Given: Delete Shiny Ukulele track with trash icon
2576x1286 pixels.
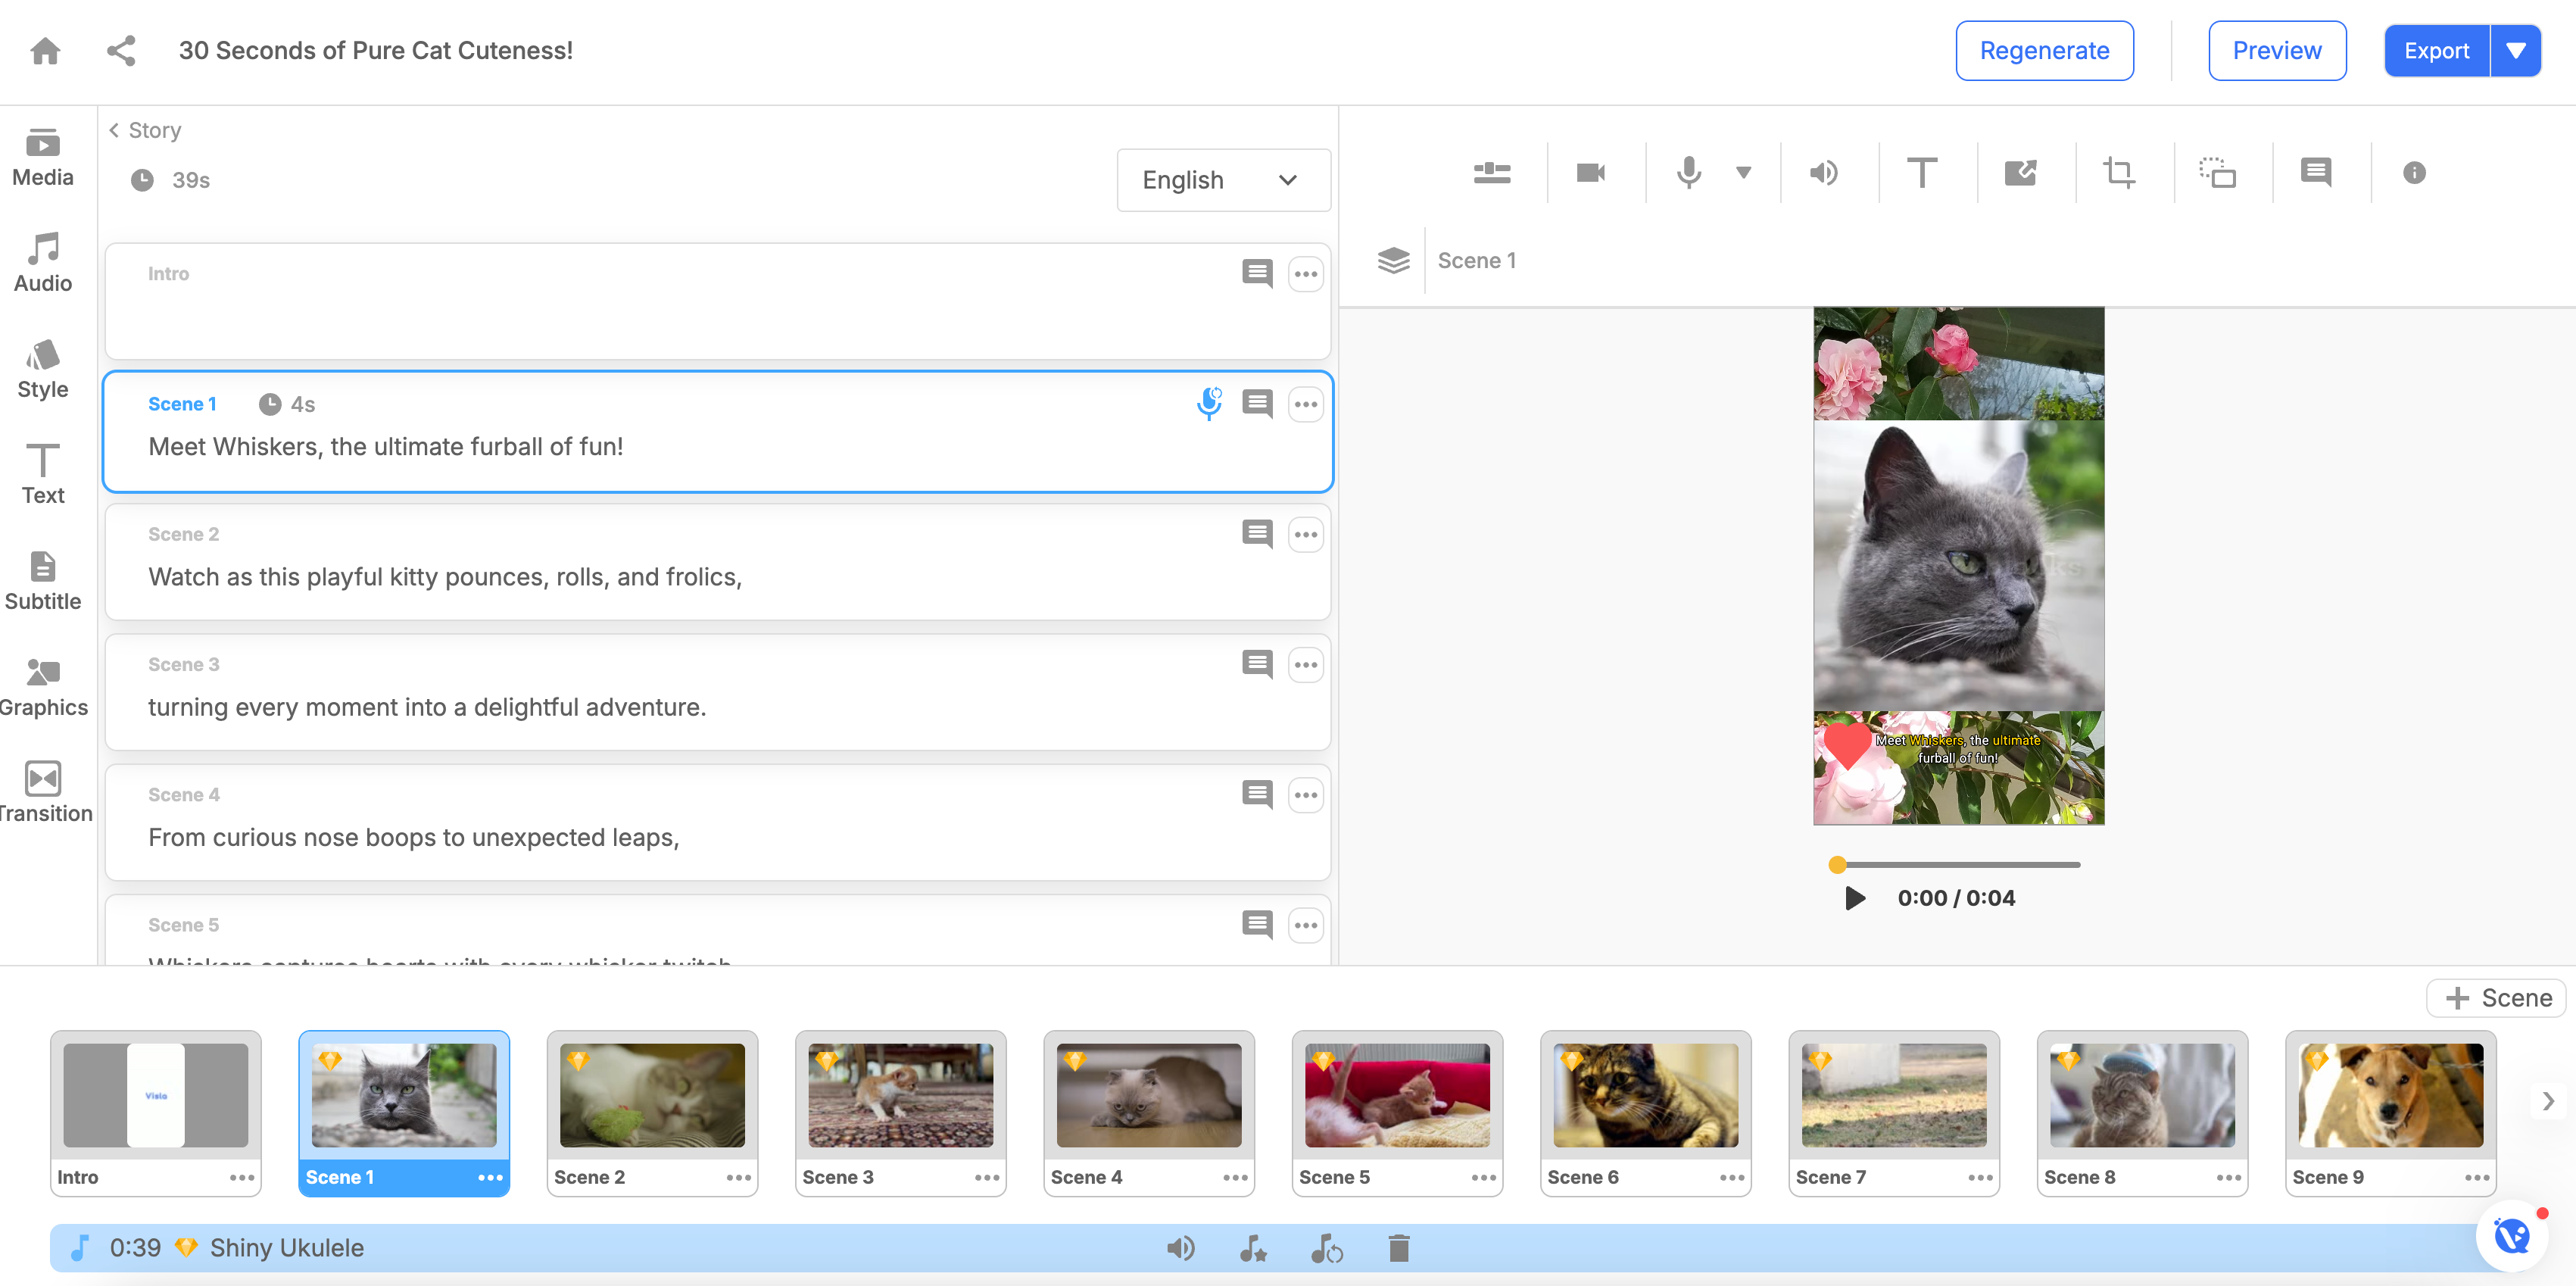Looking at the screenshot, I should 1398,1248.
